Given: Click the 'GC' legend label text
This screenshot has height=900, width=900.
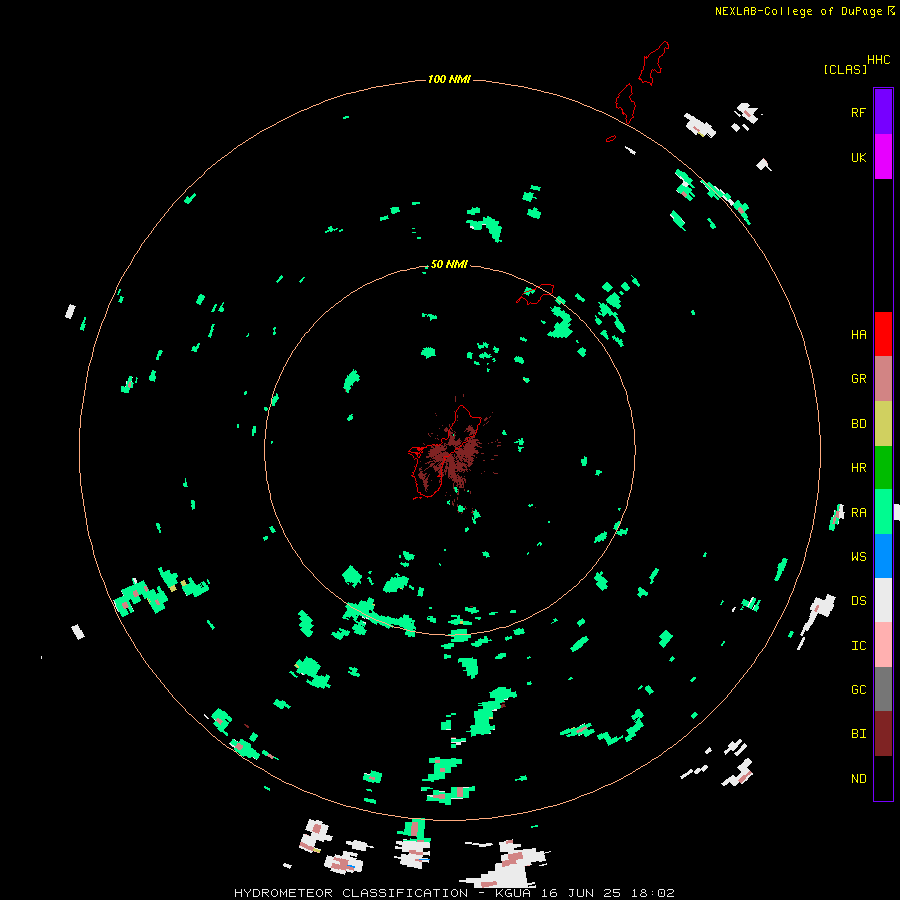Looking at the screenshot, I should (858, 690).
